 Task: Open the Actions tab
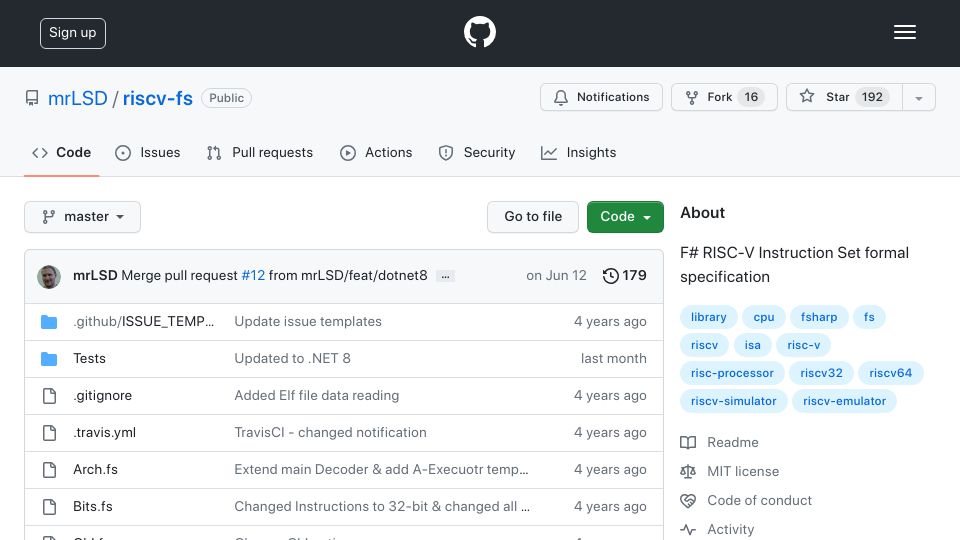click(376, 152)
